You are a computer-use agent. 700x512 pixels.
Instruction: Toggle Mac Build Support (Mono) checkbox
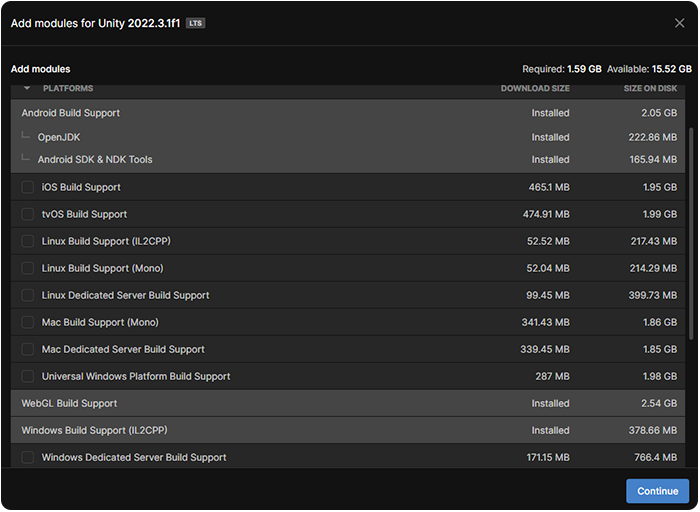[x=28, y=322]
